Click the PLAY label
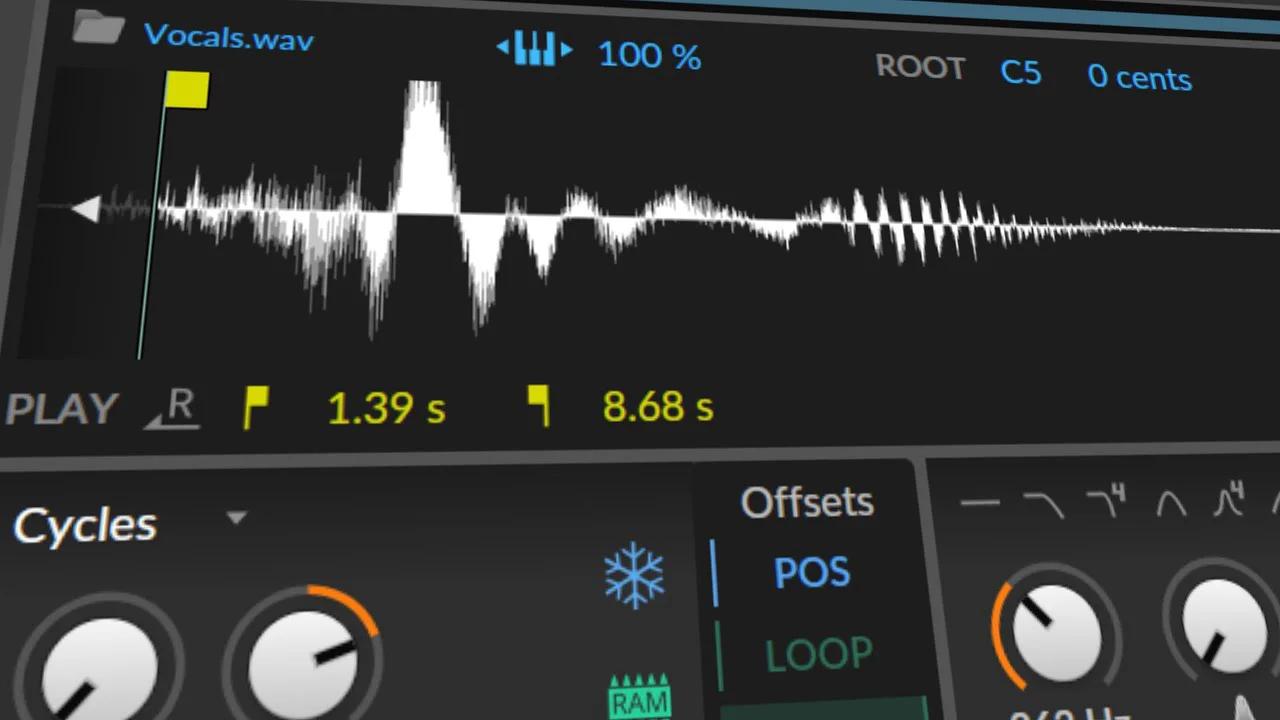 pyautogui.click(x=62, y=409)
